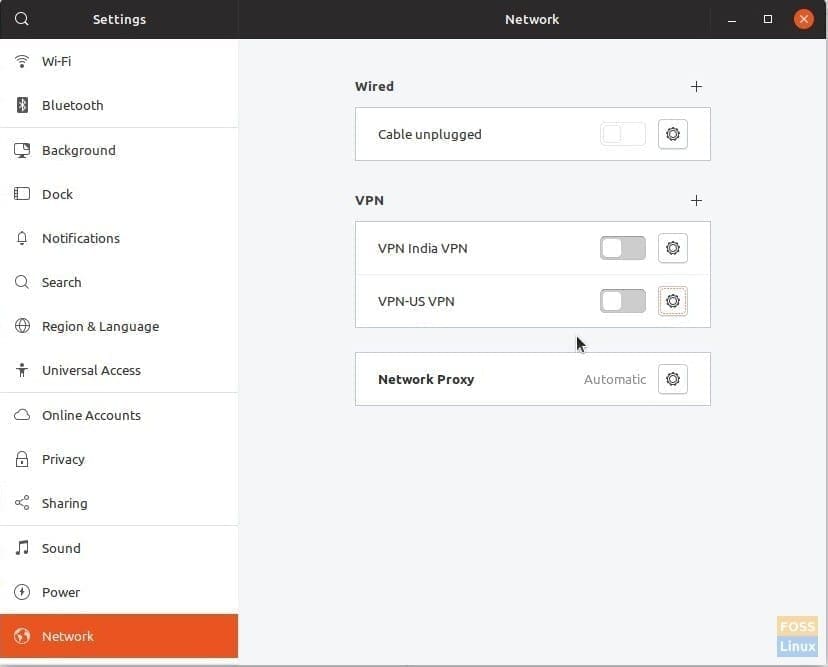Click the Cable unplugged text
Viewport: 828px width, 667px height.
429,134
